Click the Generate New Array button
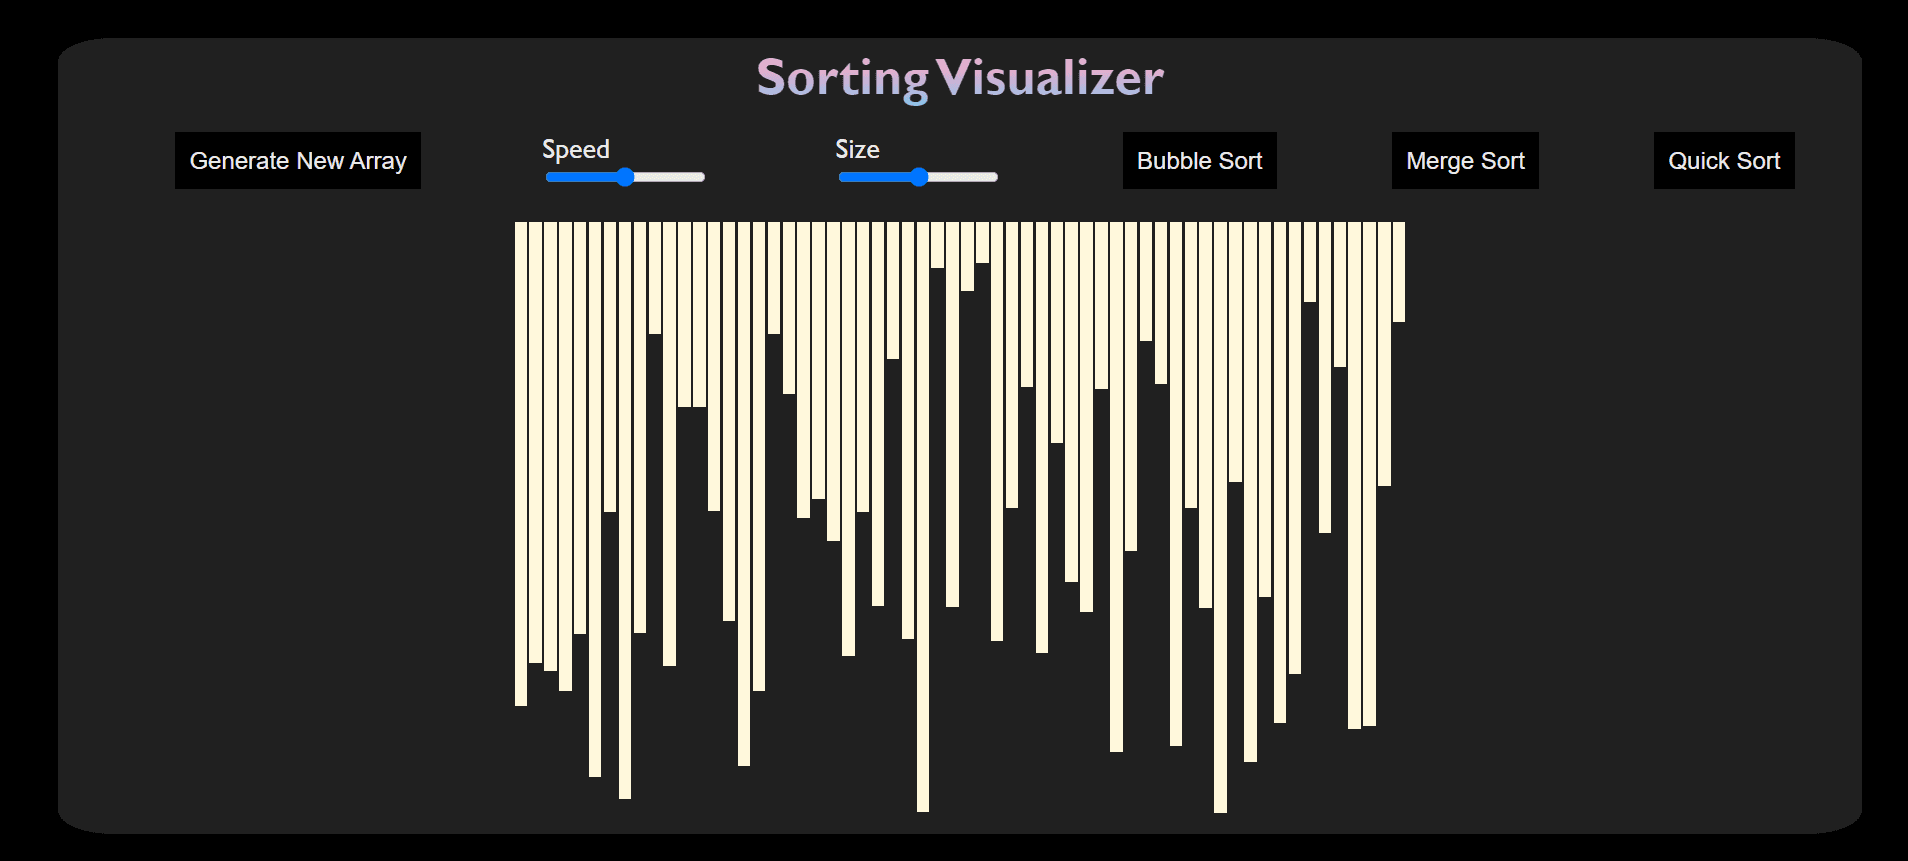Image resolution: width=1908 pixels, height=861 pixels. (x=297, y=160)
